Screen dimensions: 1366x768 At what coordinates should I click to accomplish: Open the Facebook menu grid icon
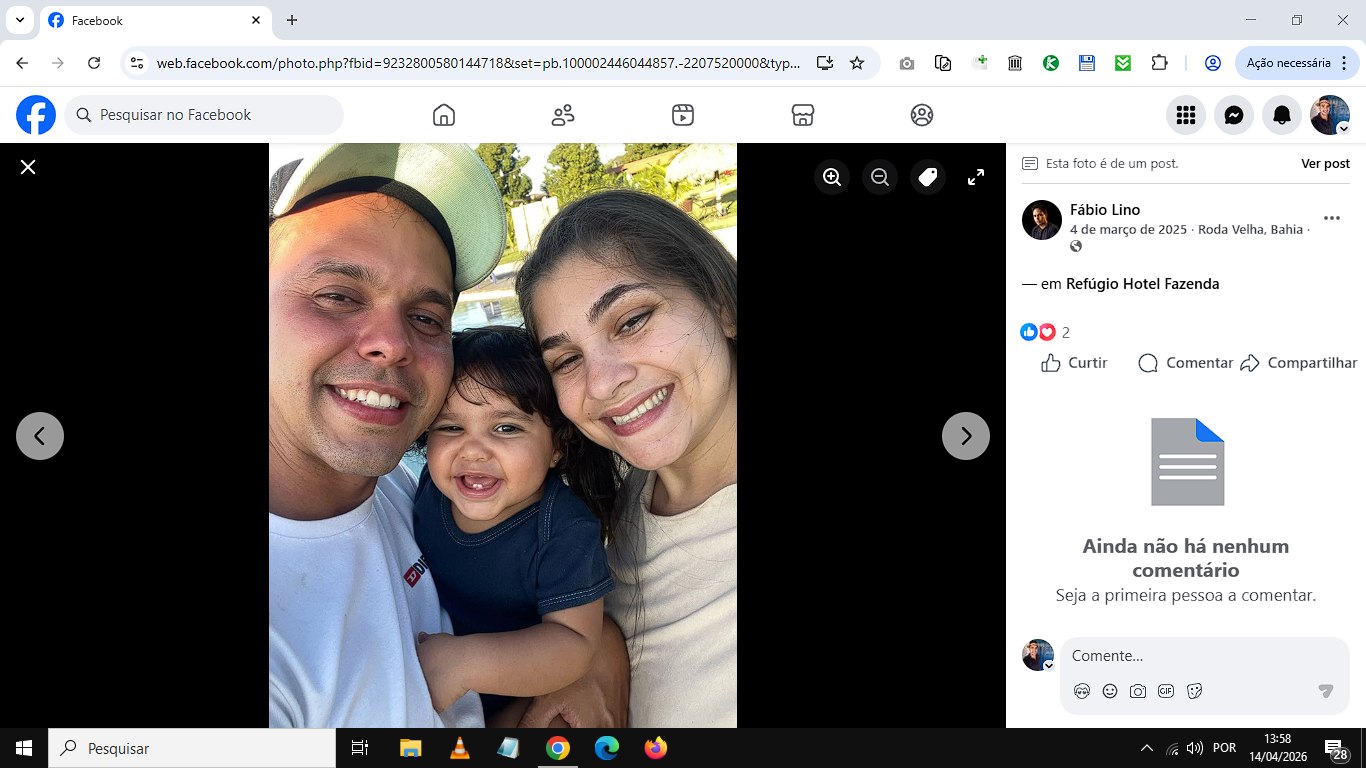point(1186,115)
